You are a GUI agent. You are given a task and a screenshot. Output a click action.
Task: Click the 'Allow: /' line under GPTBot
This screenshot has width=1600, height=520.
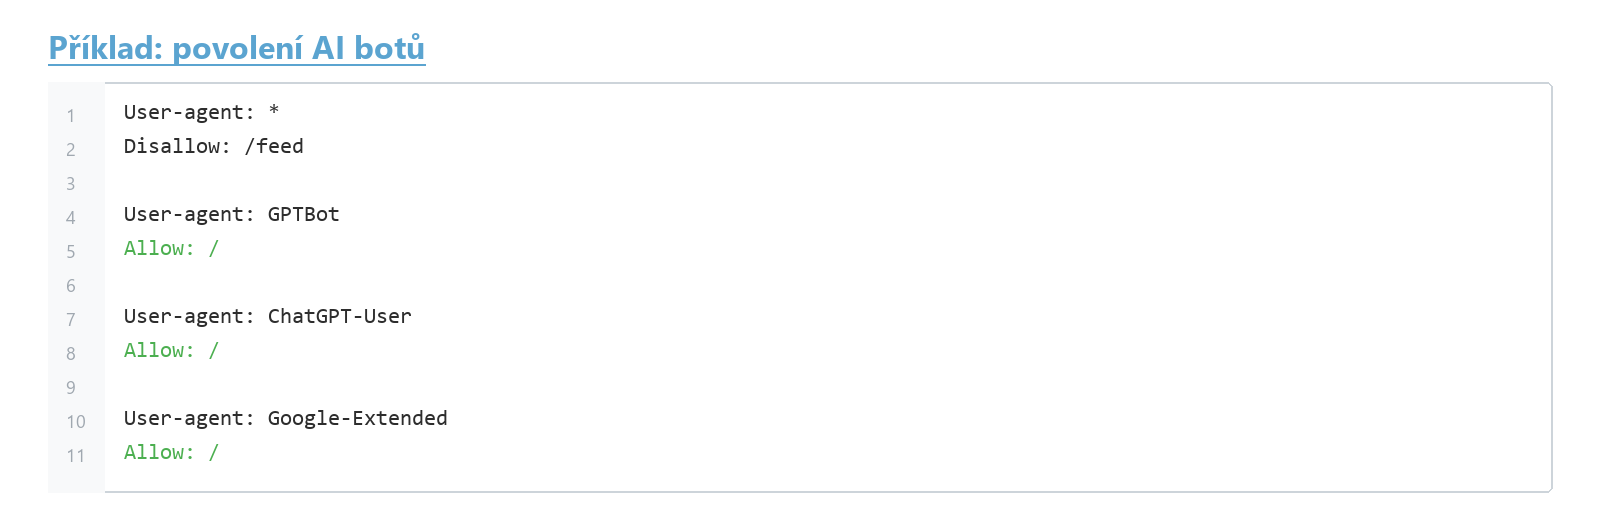point(171,248)
